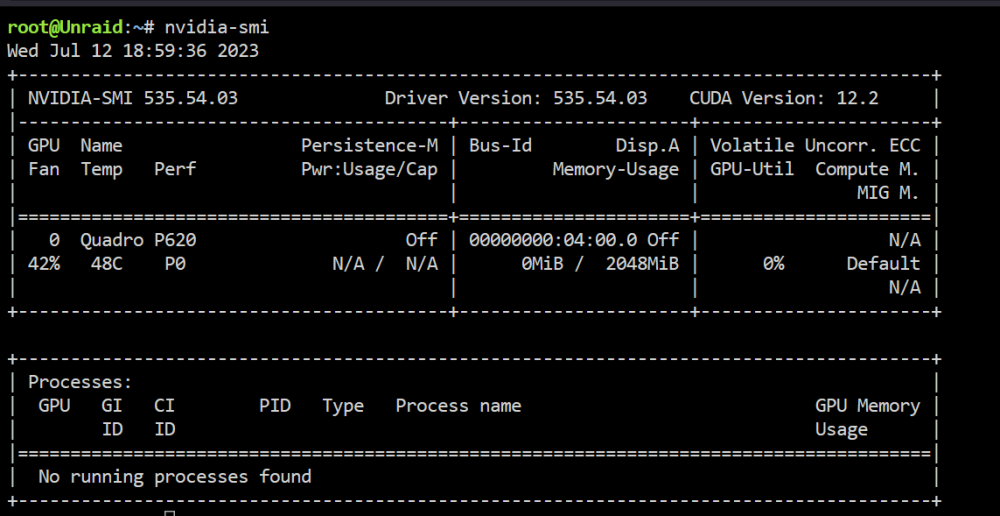The width and height of the screenshot is (1000, 516).
Task: Click the No running processes found message
Action: pyautogui.click(x=175, y=476)
